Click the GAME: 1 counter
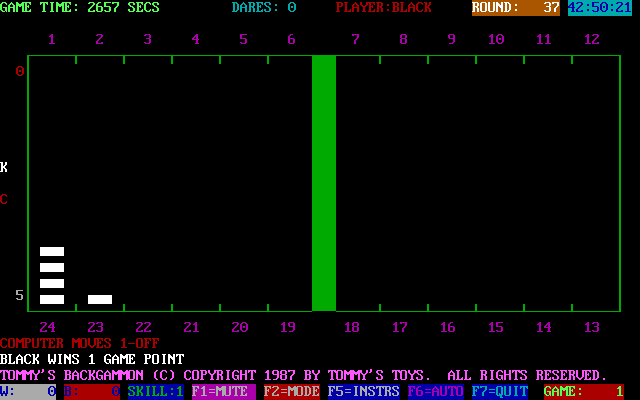This screenshot has width=640, height=400. [583, 391]
